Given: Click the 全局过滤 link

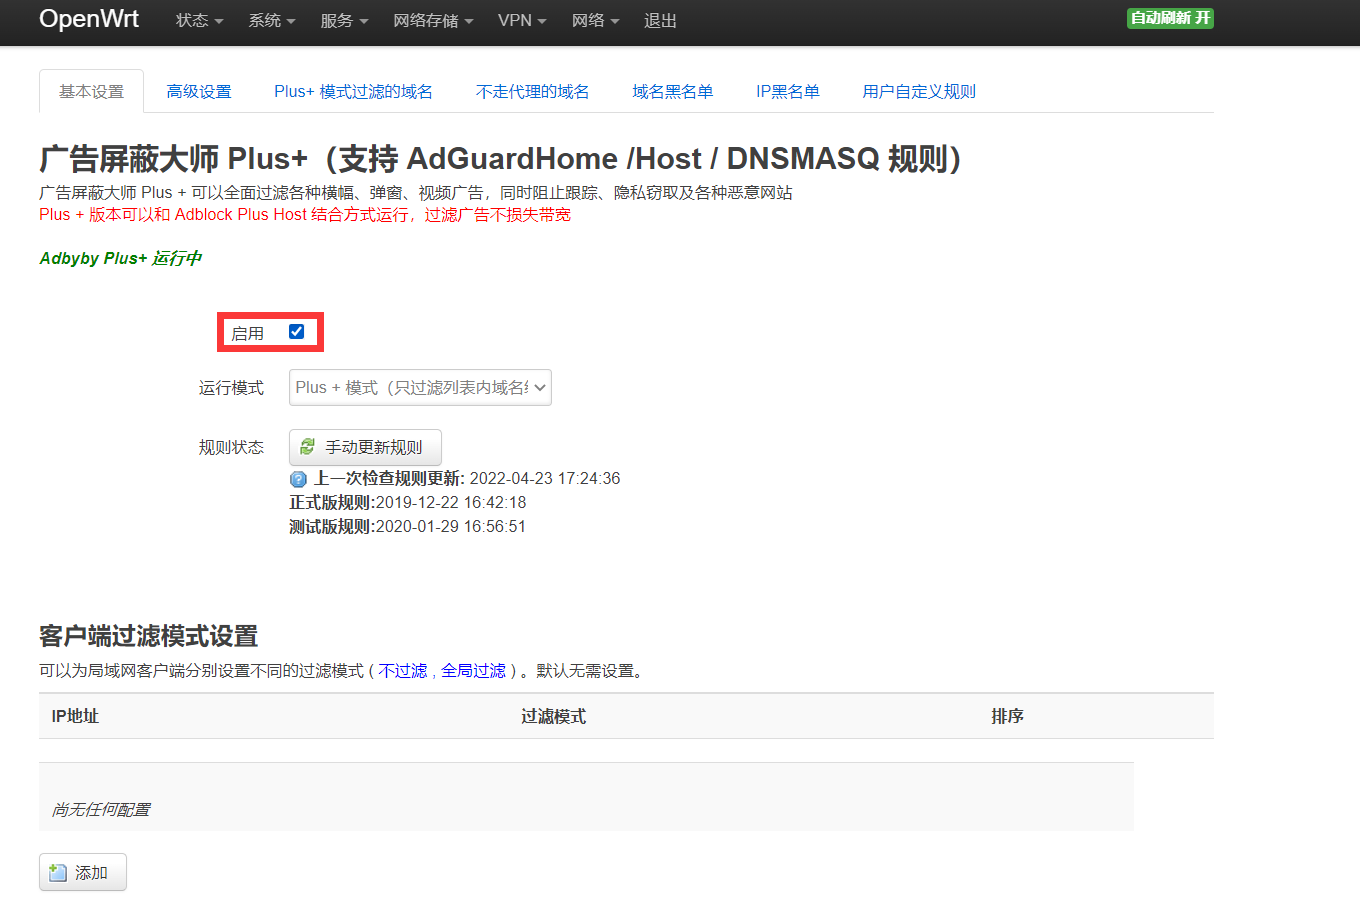Looking at the screenshot, I should [474, 671].
